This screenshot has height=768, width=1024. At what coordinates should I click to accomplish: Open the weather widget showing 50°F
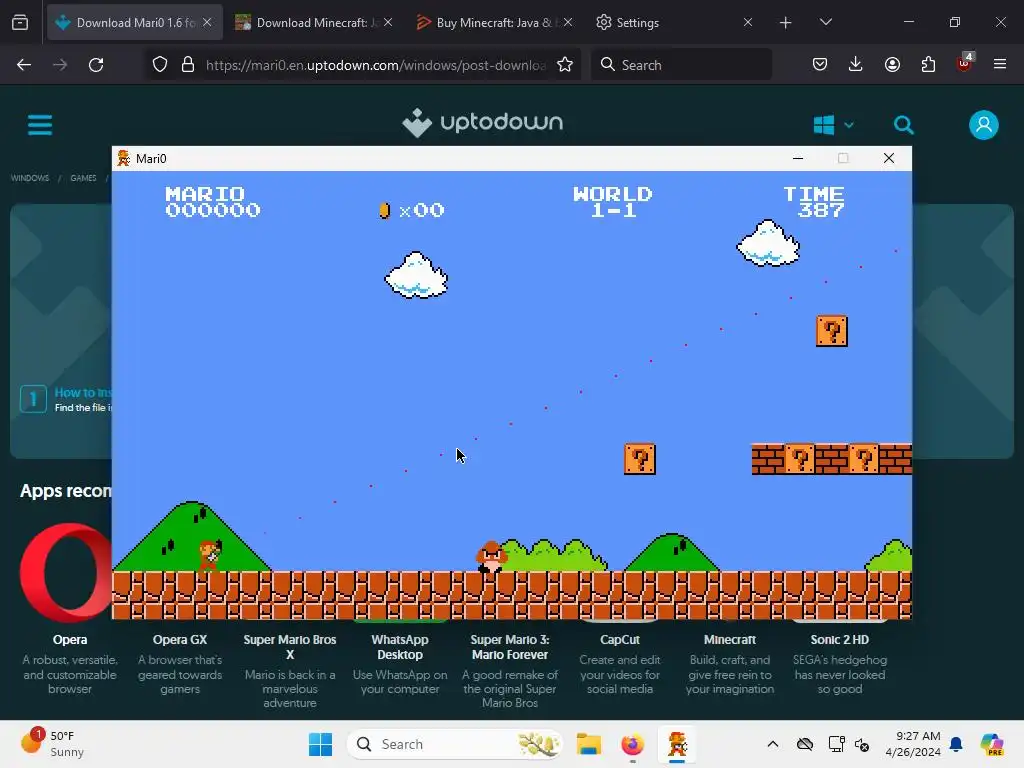54,744
